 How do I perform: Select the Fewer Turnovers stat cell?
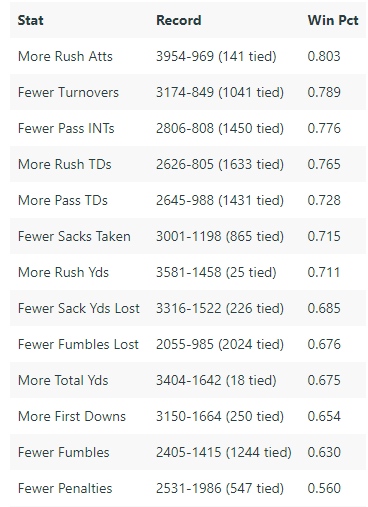point(68,92)
